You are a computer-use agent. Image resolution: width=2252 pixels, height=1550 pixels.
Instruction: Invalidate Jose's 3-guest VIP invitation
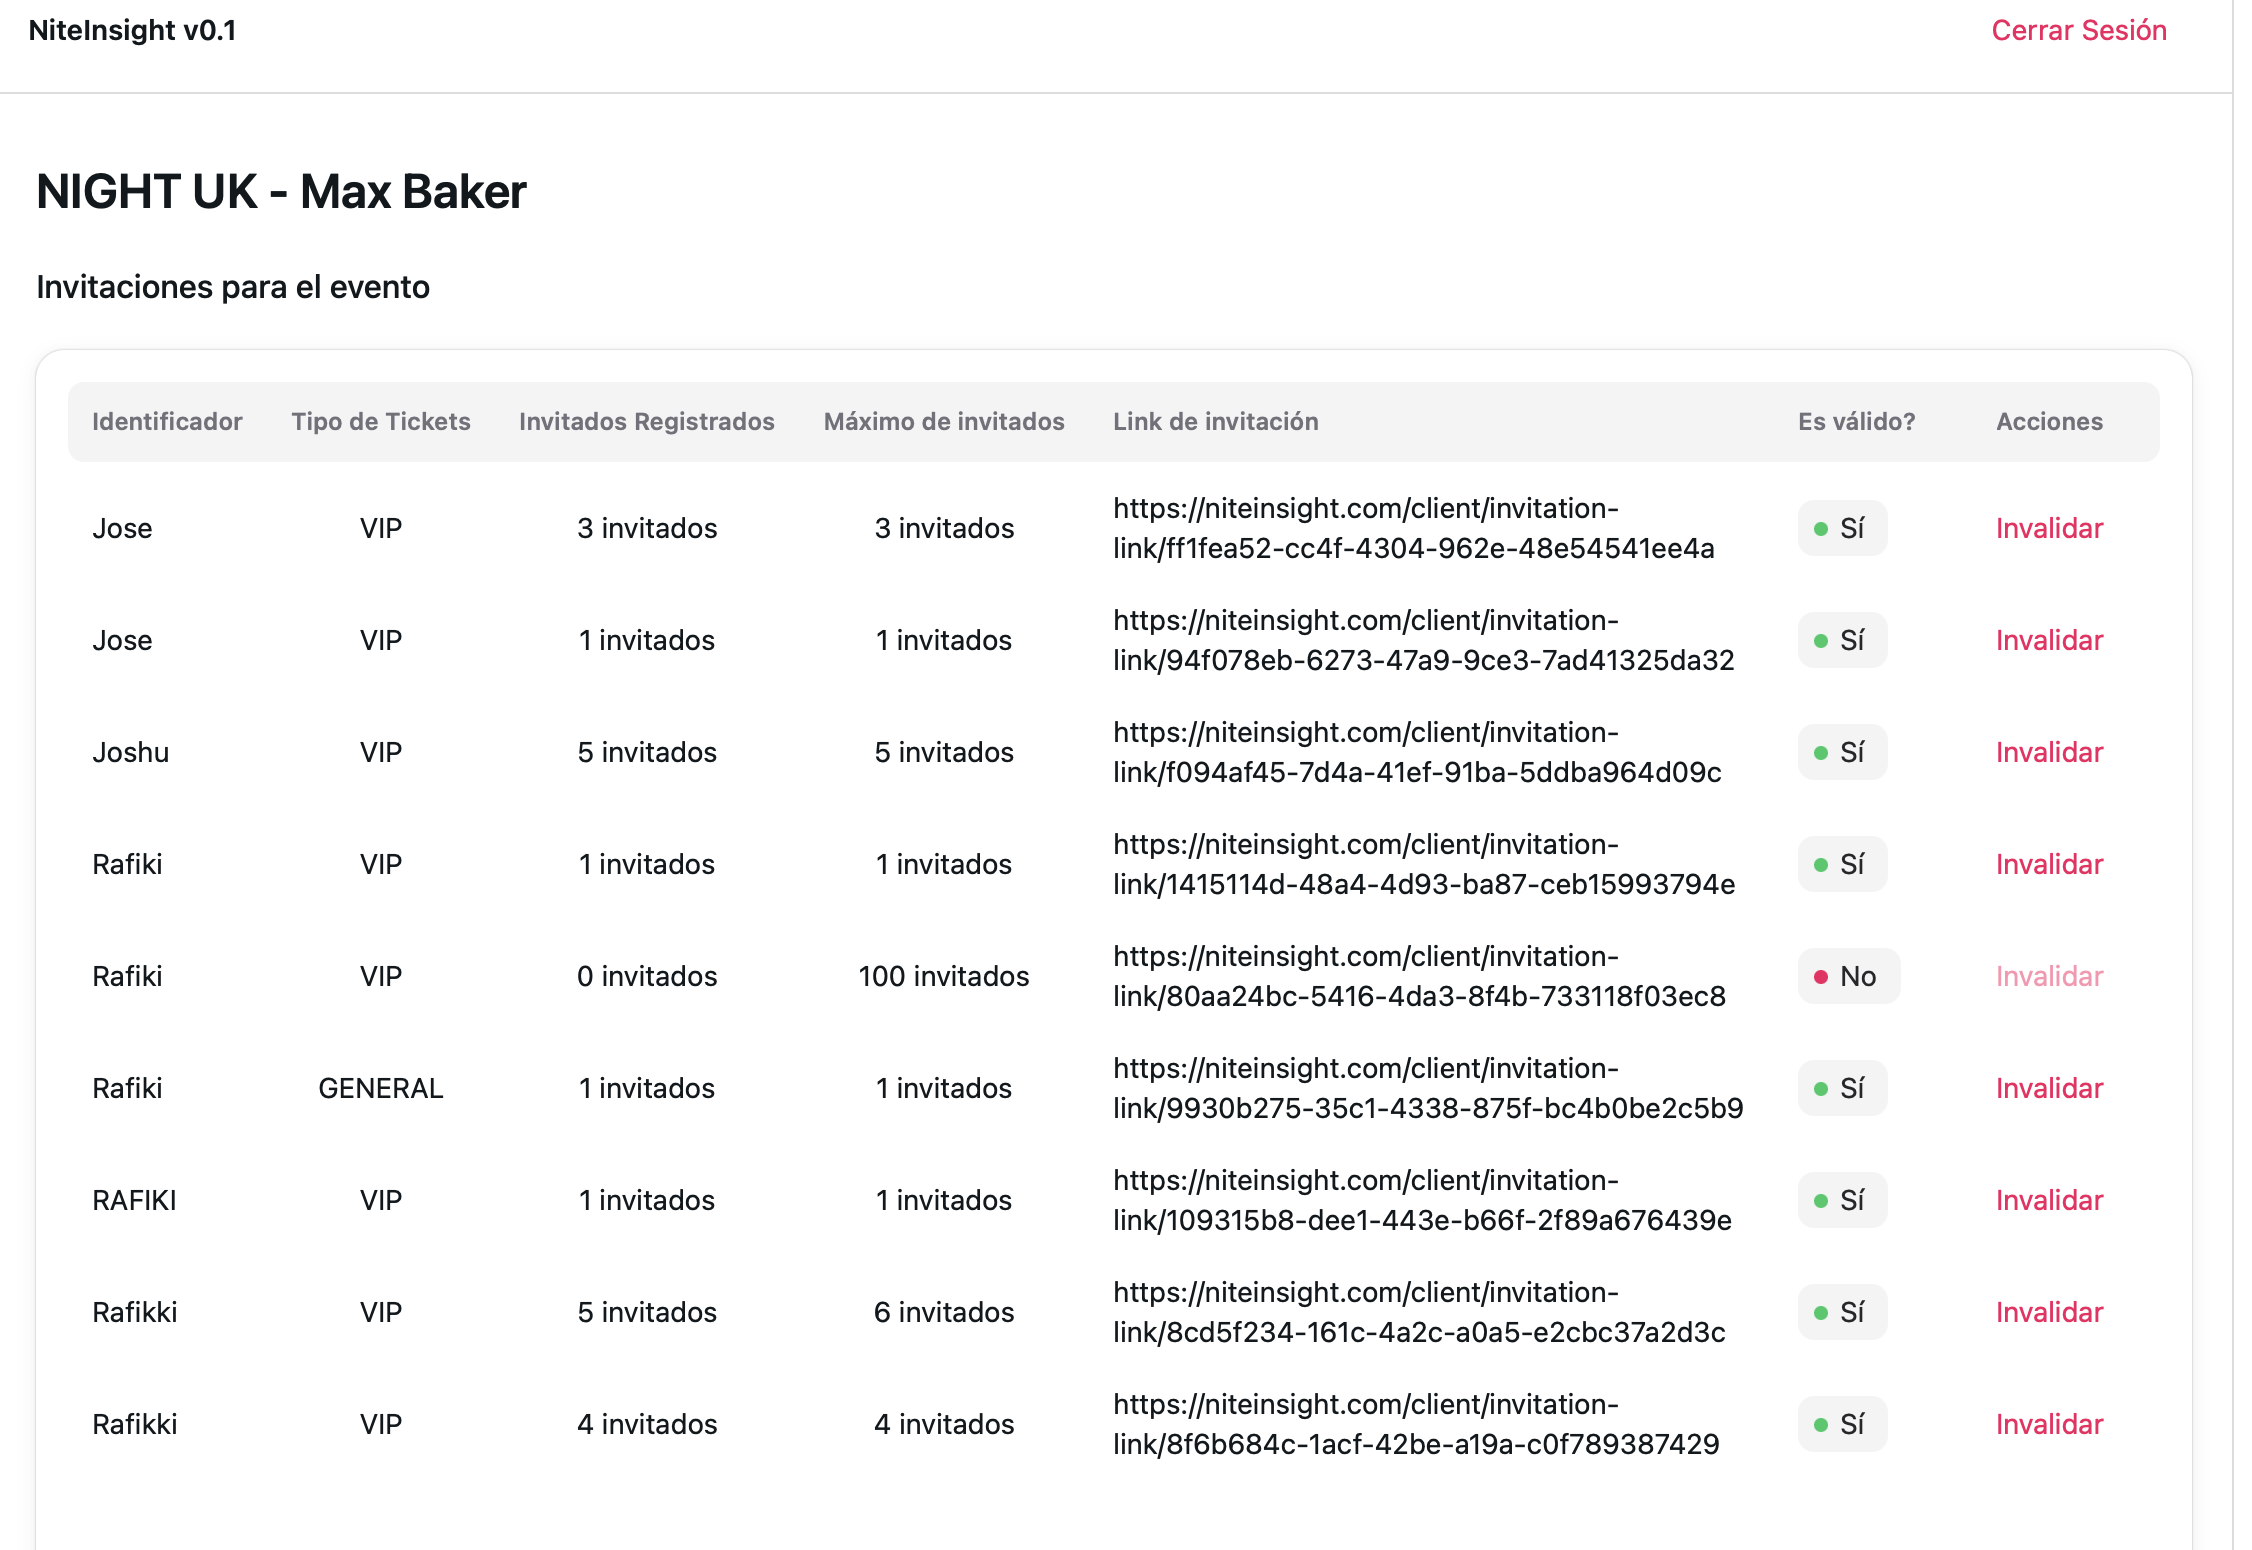tap(2048, 528)
